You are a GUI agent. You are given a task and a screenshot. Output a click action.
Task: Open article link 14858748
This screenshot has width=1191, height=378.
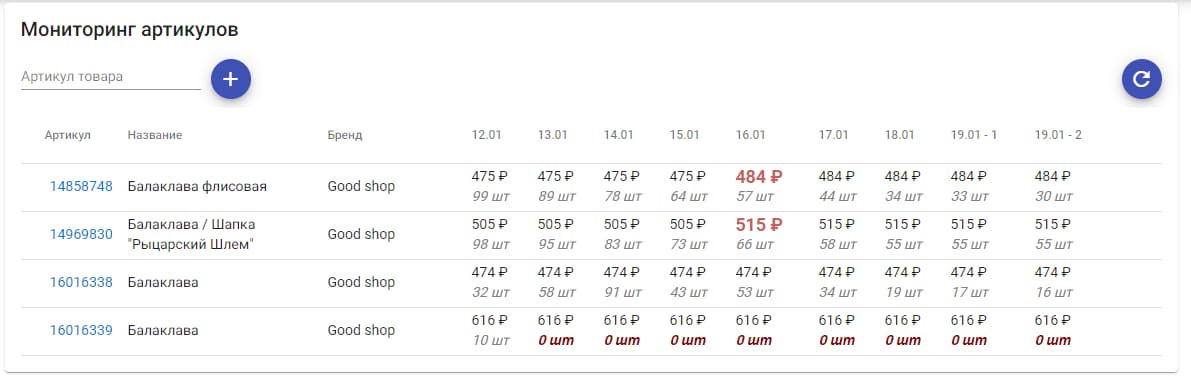[x=81, y=186]
